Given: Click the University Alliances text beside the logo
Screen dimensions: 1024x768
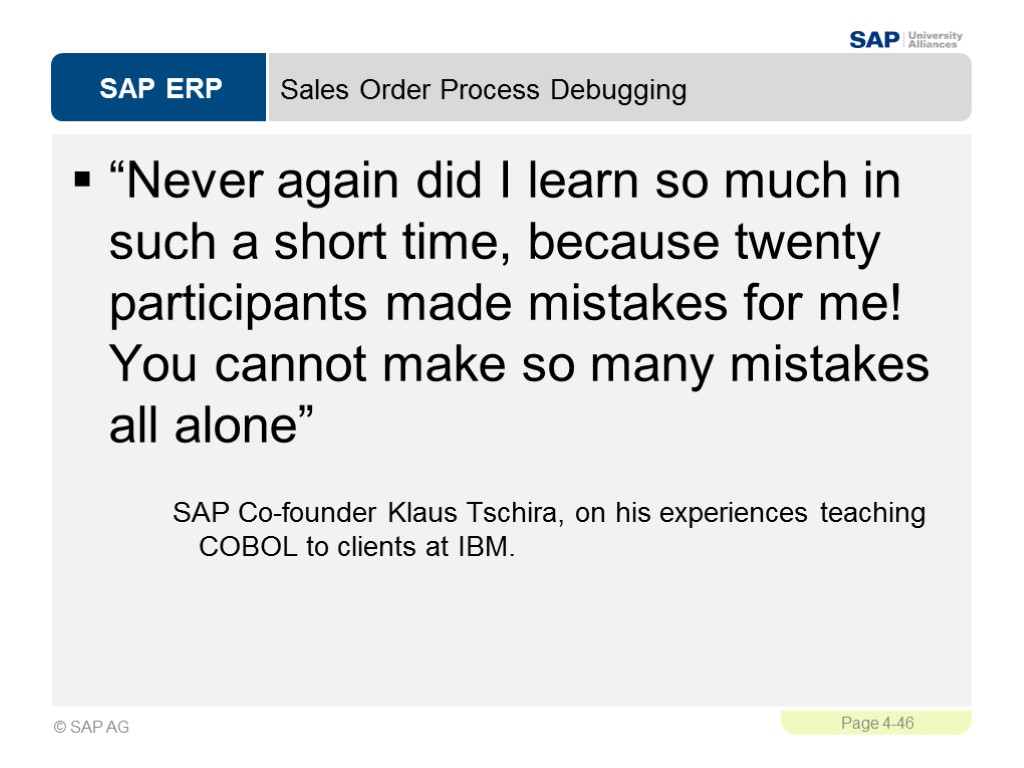Looking at the screenshot, I should (935, 39).
